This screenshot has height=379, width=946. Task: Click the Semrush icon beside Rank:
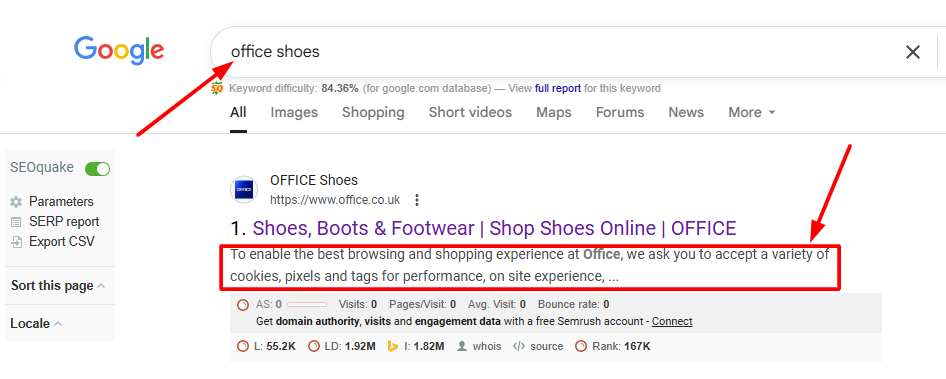pyautogui.click(x=581, y=346)
